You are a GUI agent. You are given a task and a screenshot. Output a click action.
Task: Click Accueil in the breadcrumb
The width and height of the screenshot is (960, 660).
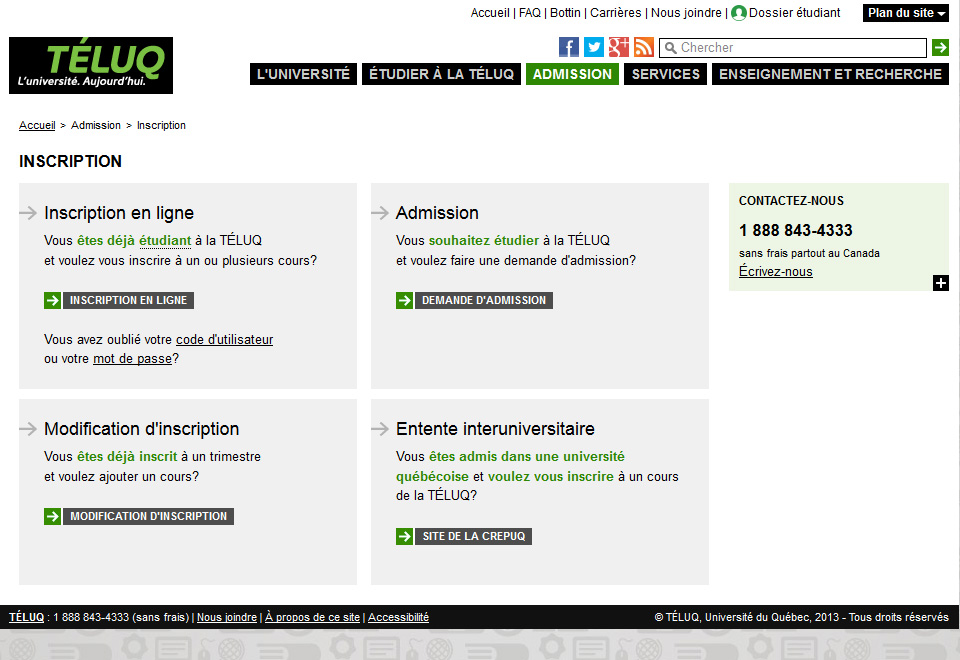pyautogui.click(x=37, y=125)
